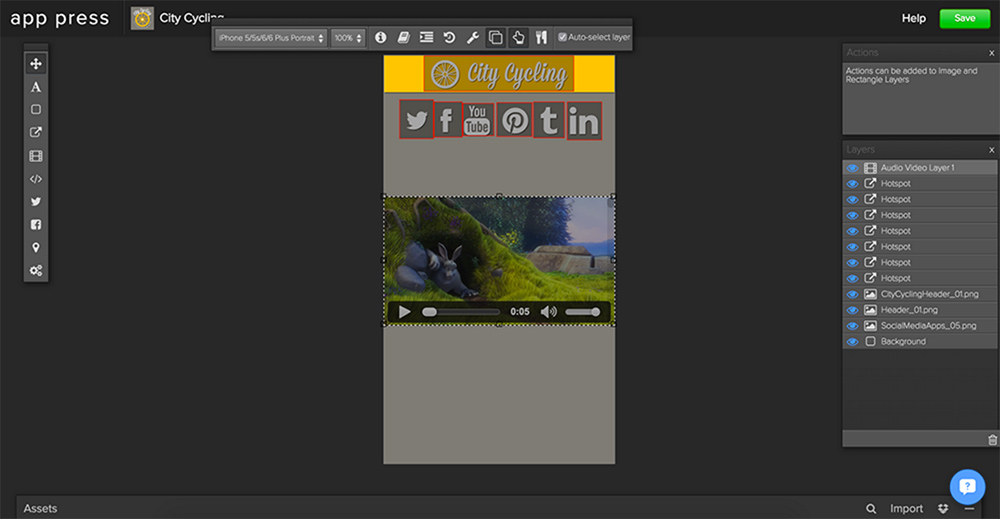Hide the Audio Video Layer 1 layer
1000x519 pixels.
click(852, 168)
